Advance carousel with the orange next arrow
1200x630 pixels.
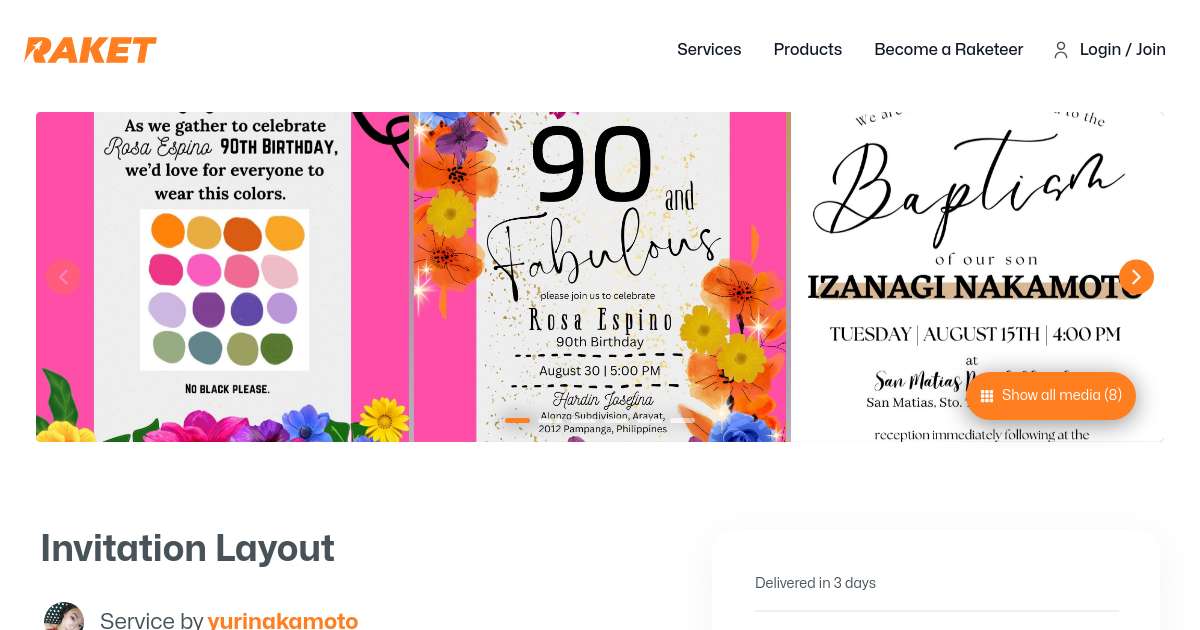[1136, 277]
